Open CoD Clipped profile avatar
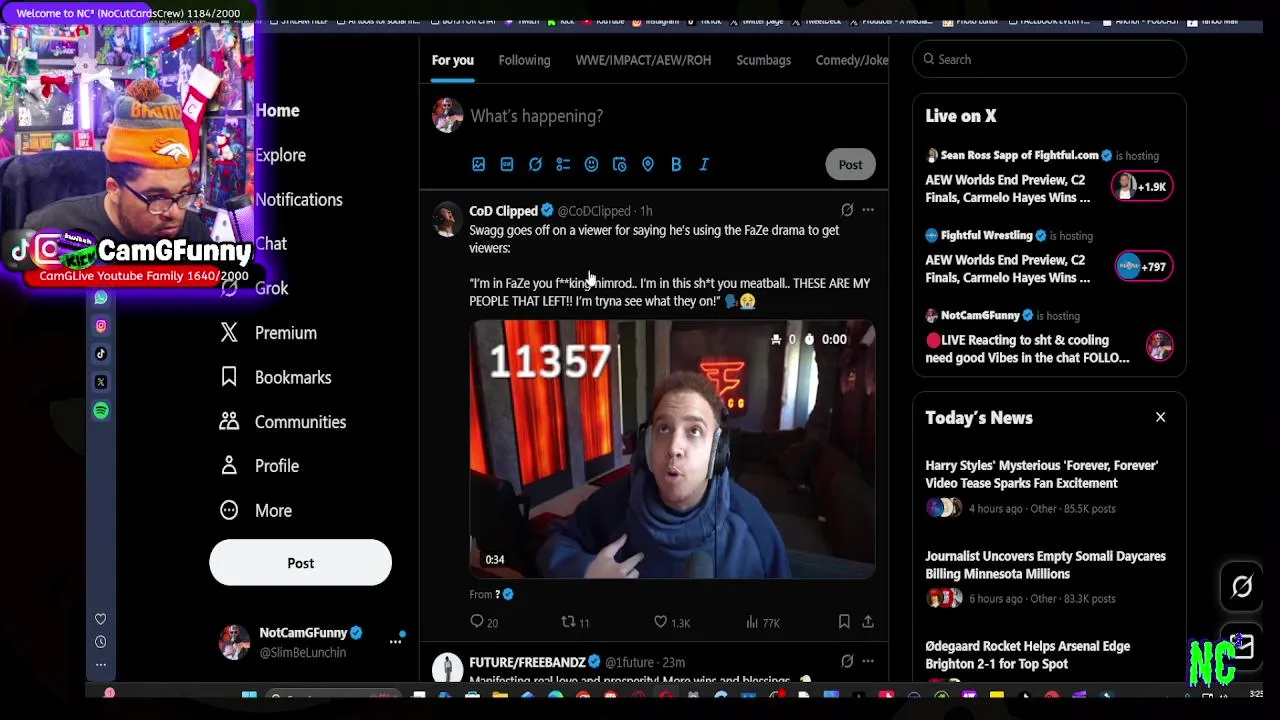The height and width of the screenshot is (720, 1280). pyautogui.click(x=447, y=218)
